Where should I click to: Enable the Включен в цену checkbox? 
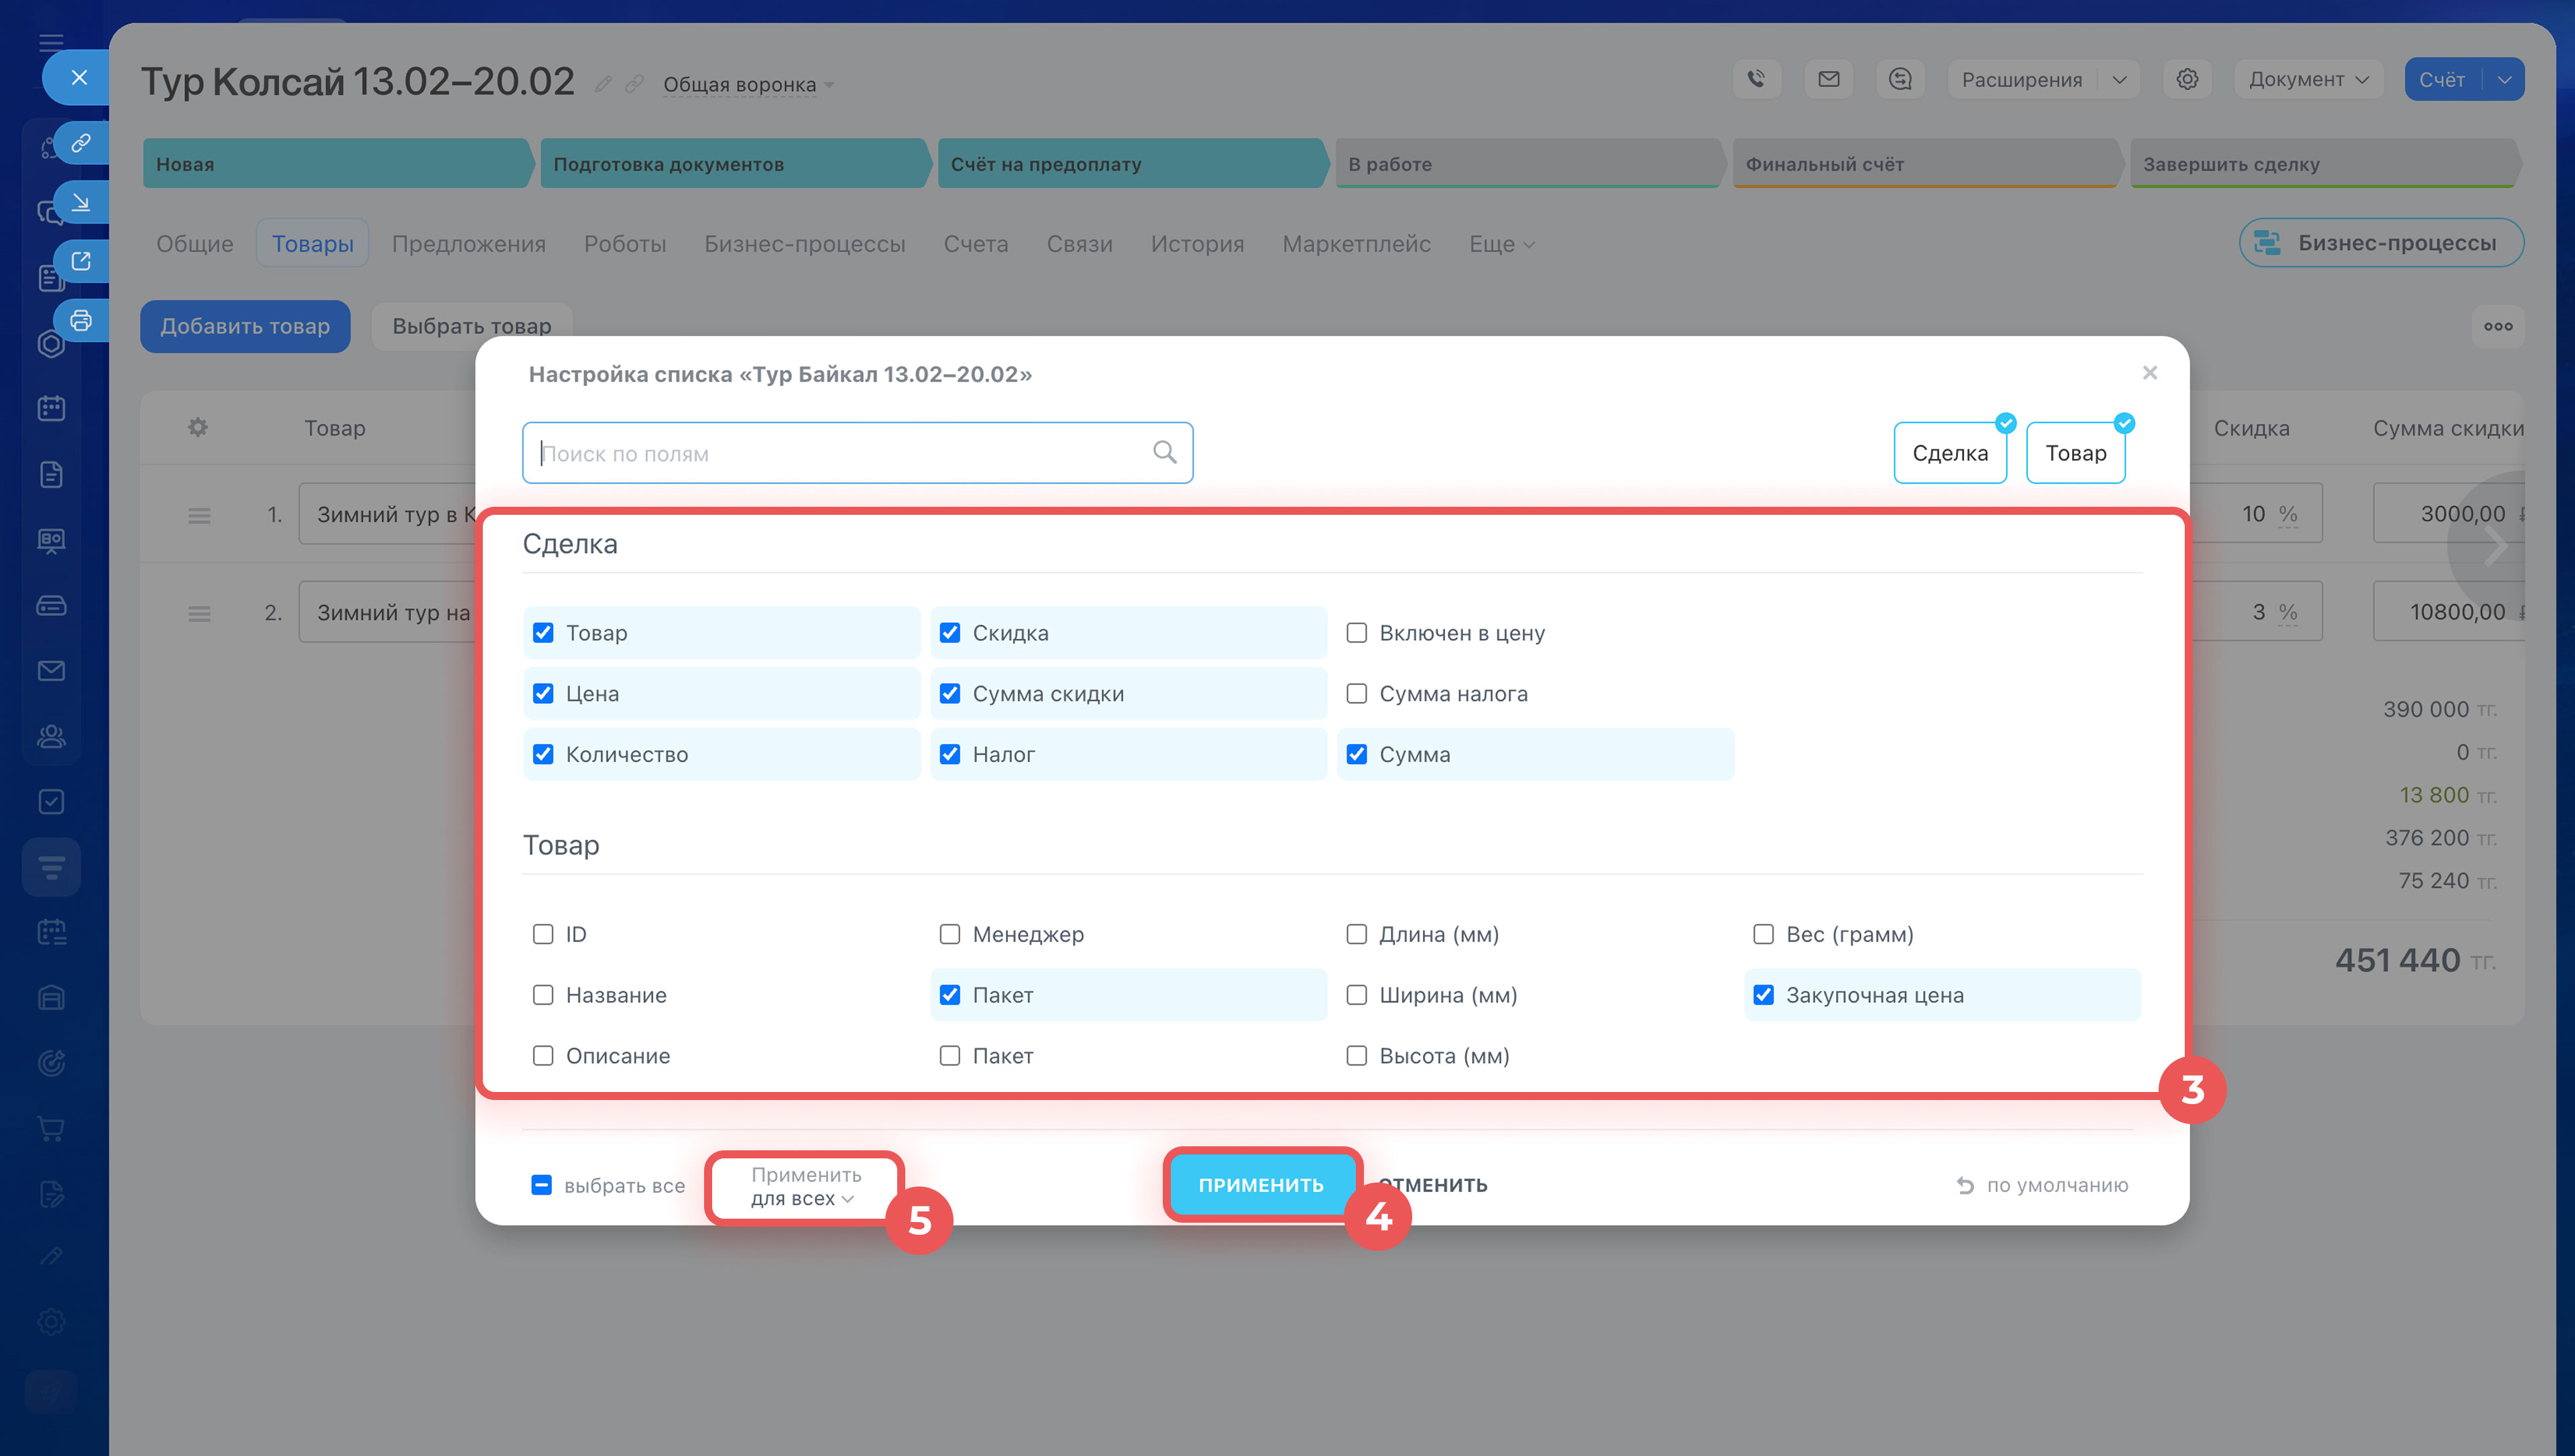click(x=1356, y=633)
